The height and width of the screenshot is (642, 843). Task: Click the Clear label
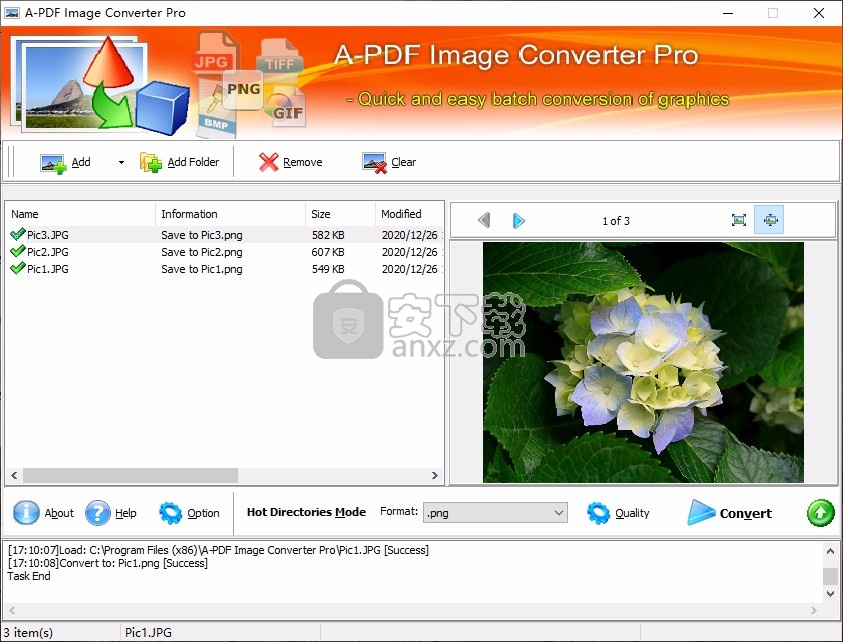click(403, 162)
